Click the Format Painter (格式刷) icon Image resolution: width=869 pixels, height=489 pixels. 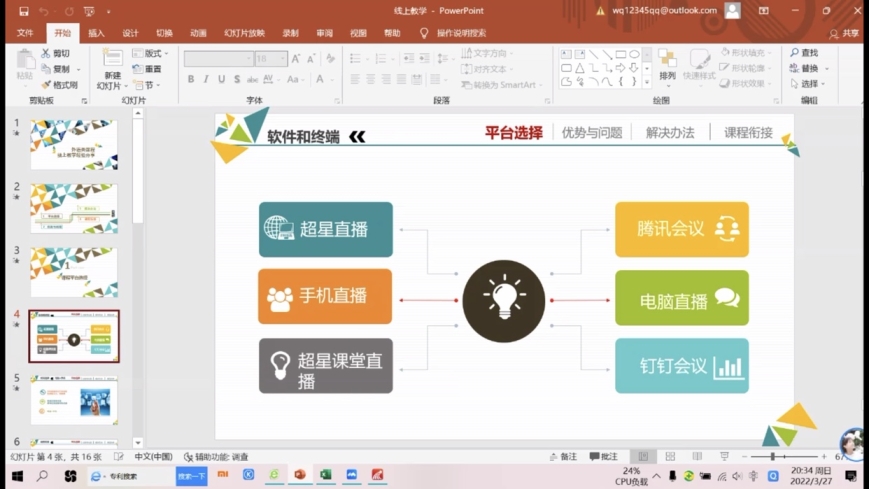click(46, 85)
